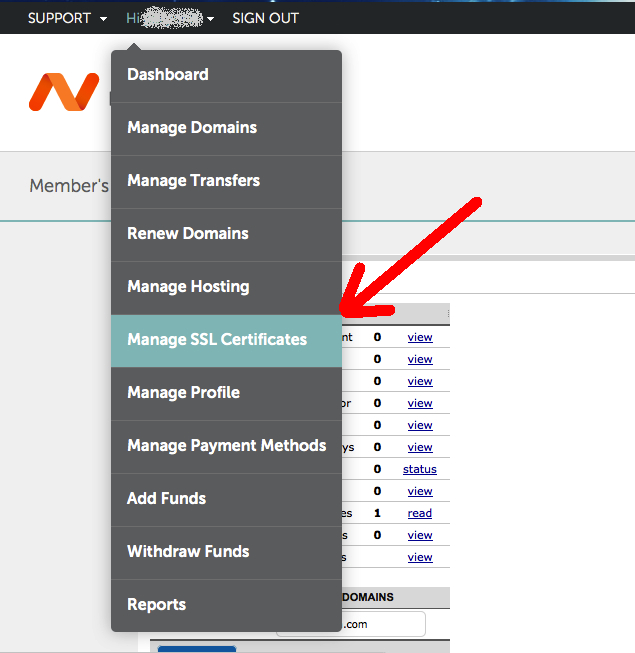The image size is (635, 653).
Task: Choose Add Funds in the menu
Action: coord(227,499)
